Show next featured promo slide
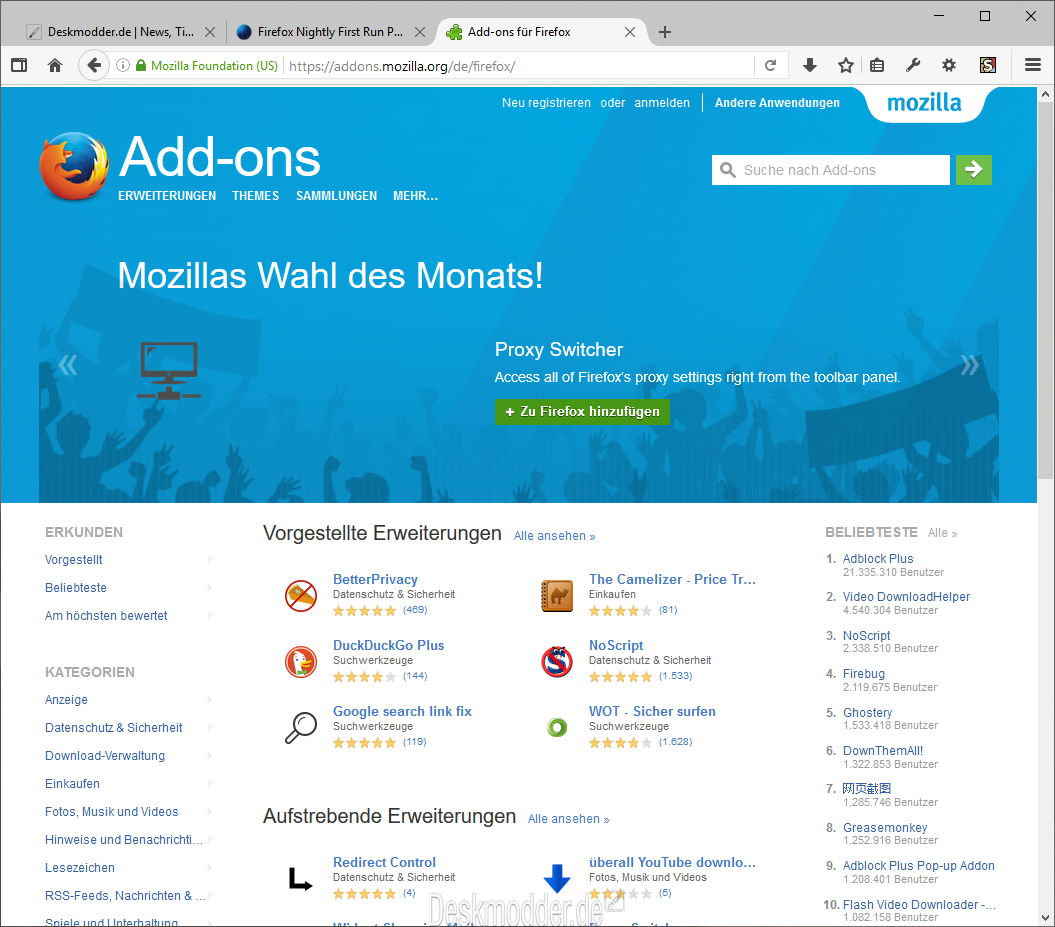The image size is (1055, 927). [970, 365]
